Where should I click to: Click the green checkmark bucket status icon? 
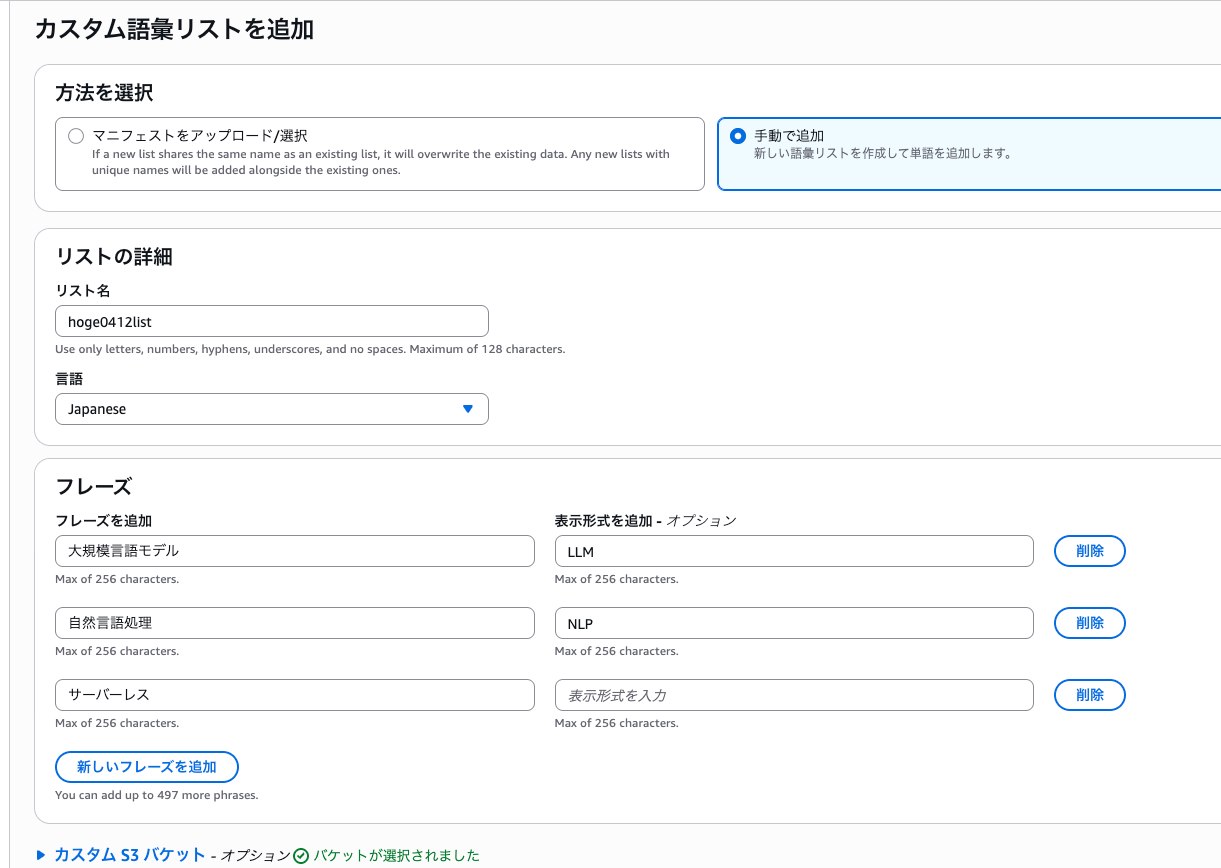coord(301,856)
